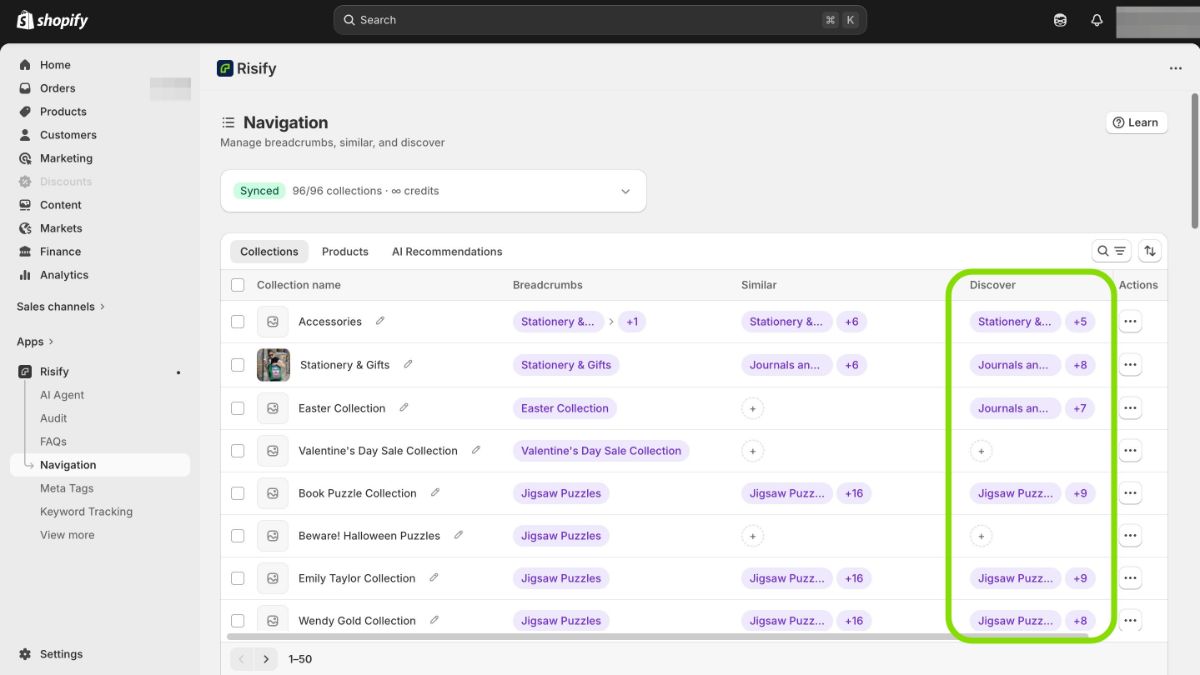Check the Accessories collection checkbox
1200x675 pixels.
click(x=238, y=322)
